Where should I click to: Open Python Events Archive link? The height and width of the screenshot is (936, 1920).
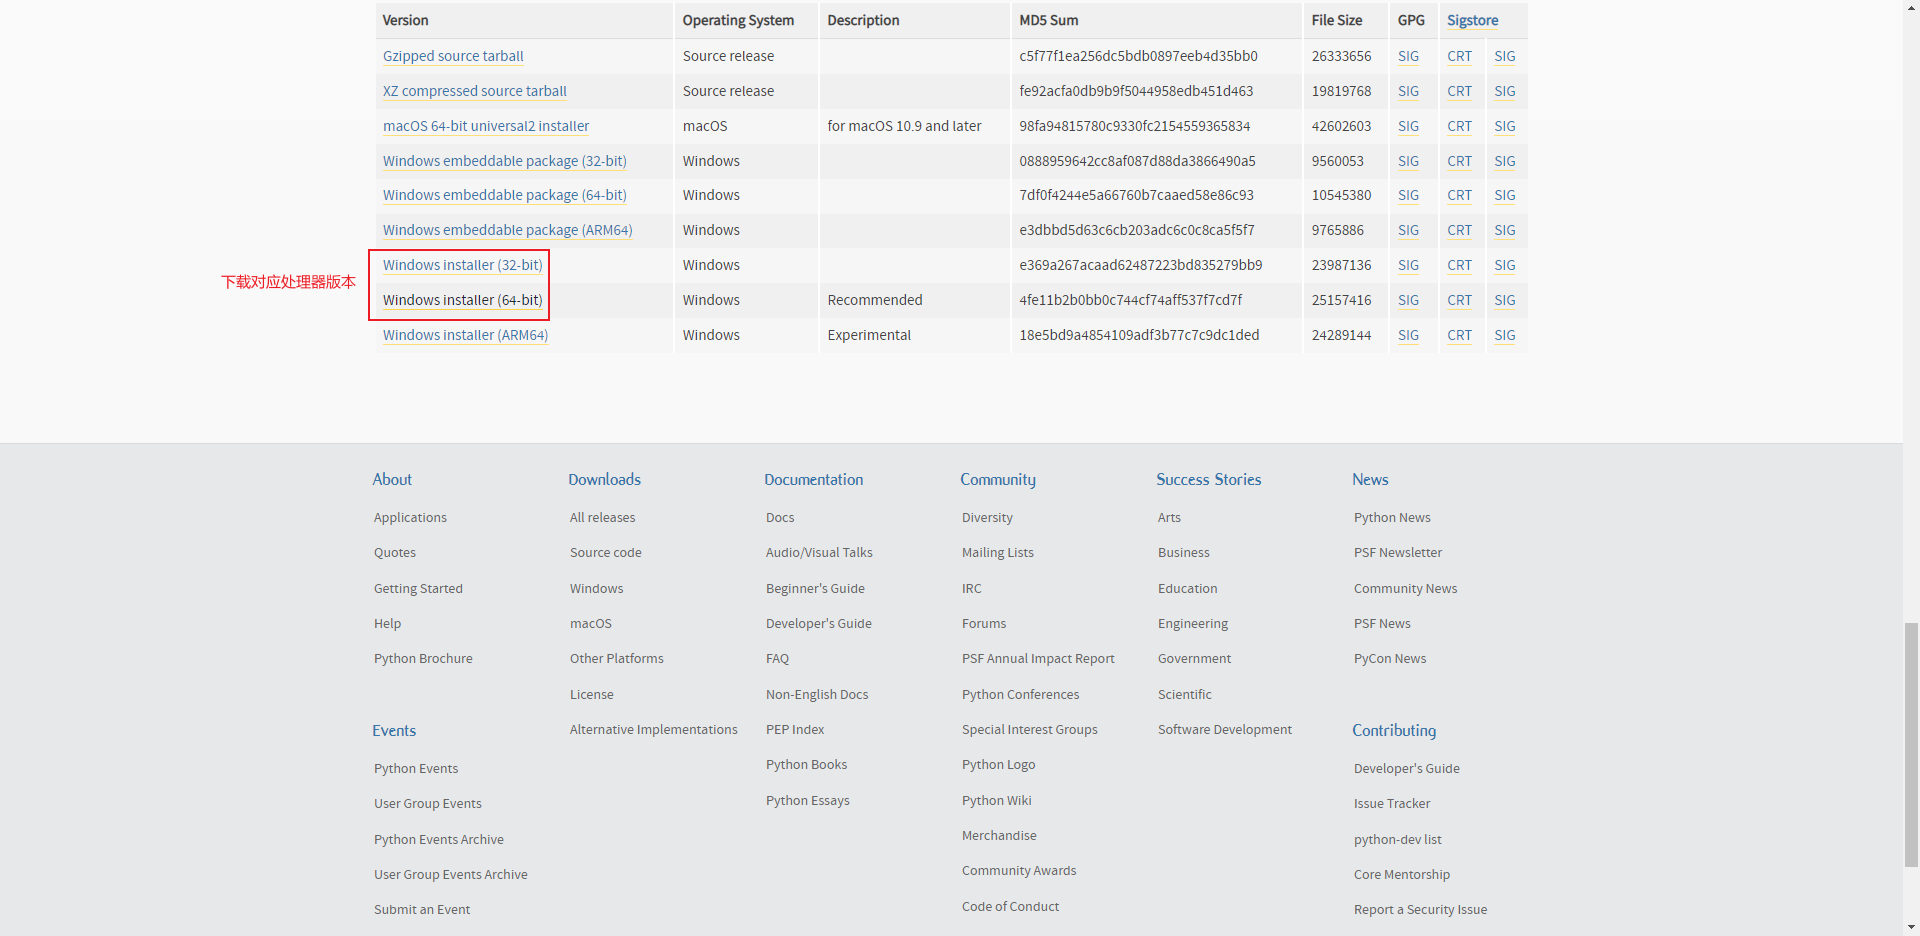tap(438, 839)
